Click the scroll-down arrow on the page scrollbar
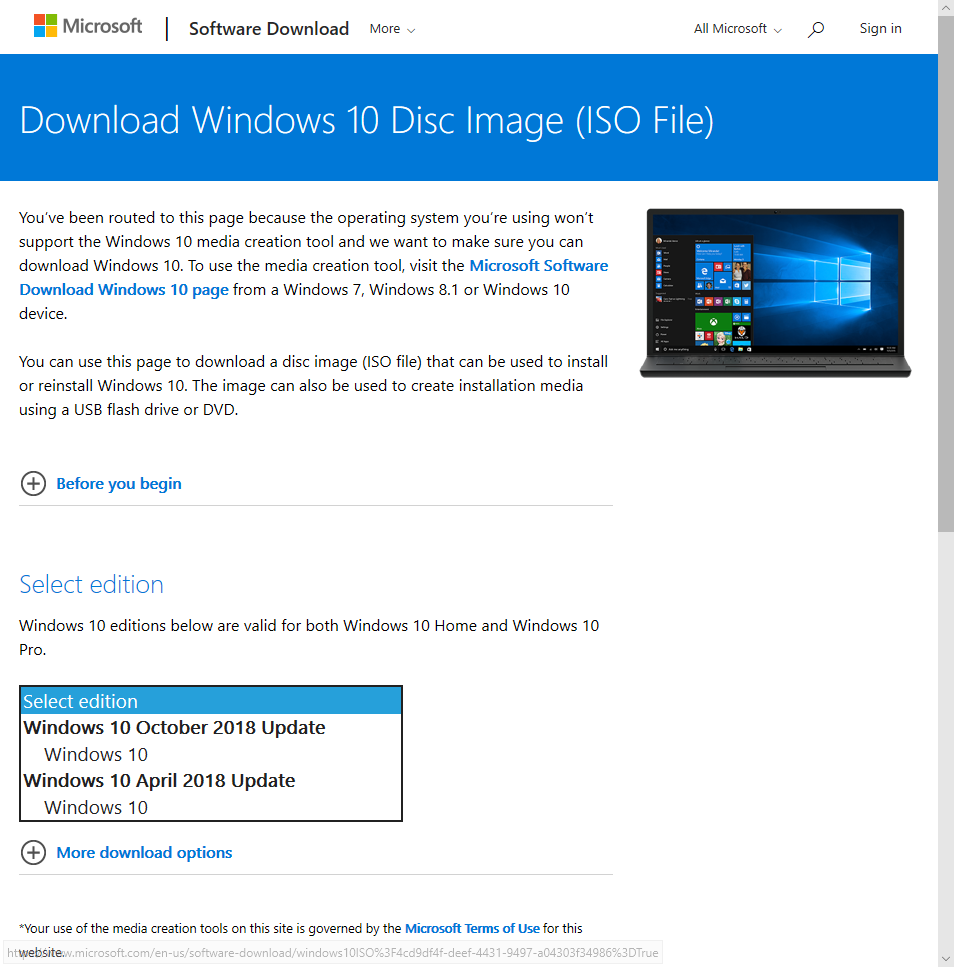The image size is (954, 967). coord(945,958)
